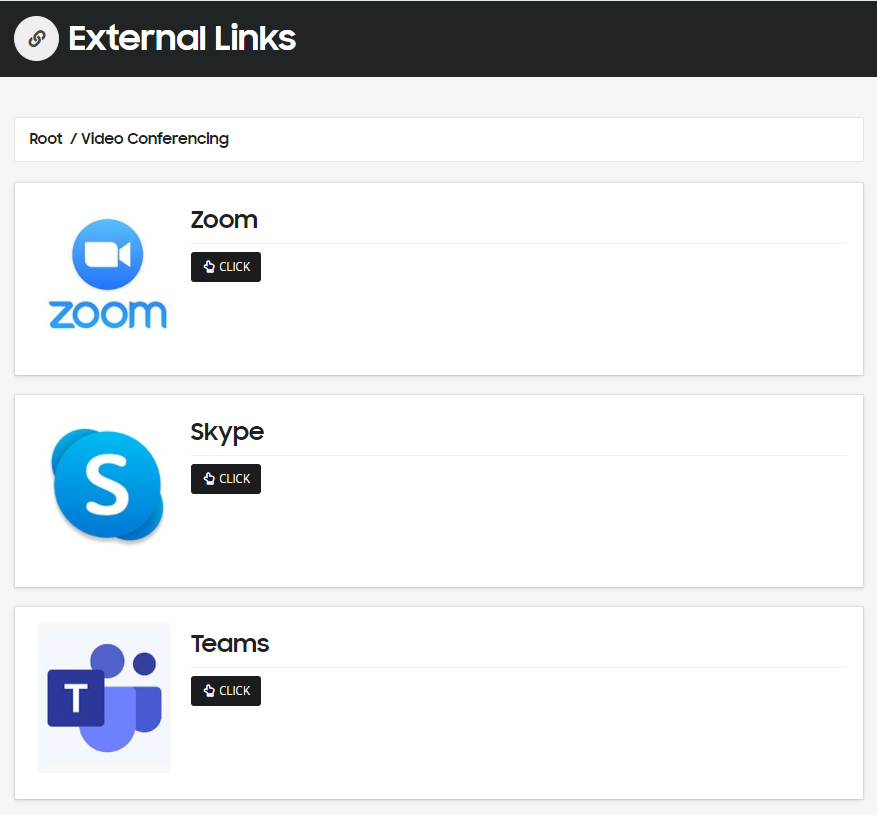
Task: Click the Zoom camera logo image
Action: point(107,274)
